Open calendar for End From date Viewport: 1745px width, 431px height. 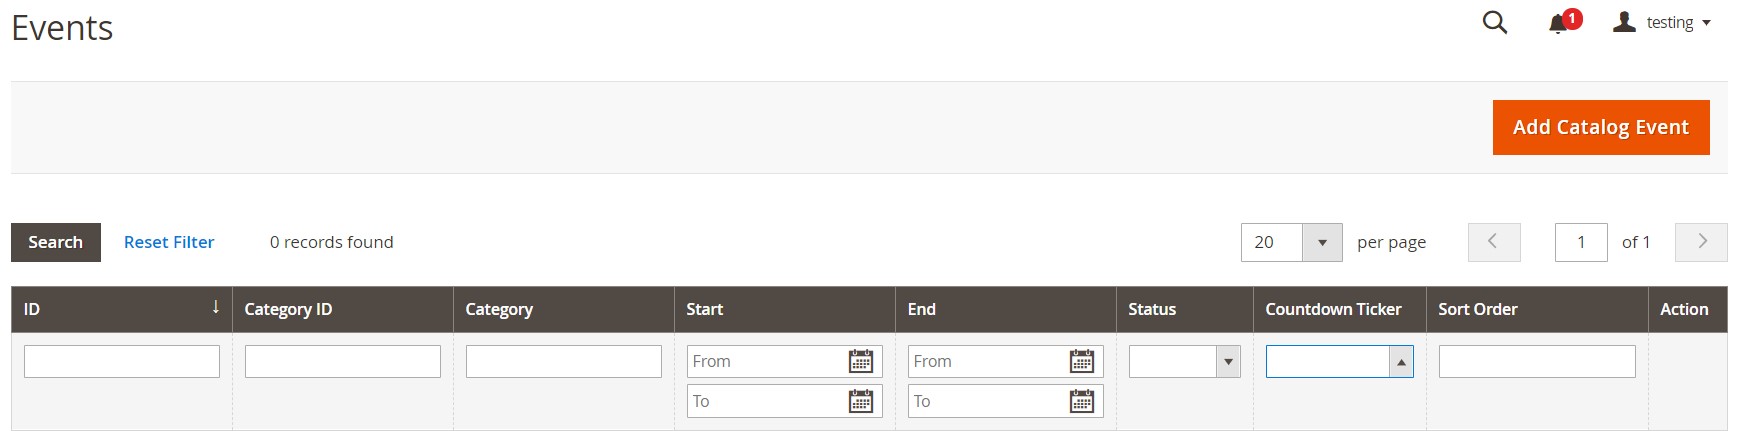1081,361
